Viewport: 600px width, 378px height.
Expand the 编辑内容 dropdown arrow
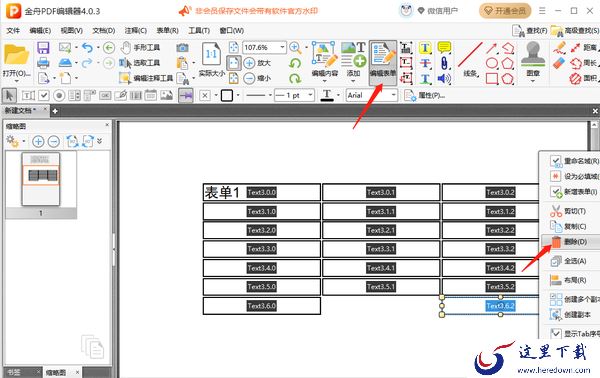point(324,81)
